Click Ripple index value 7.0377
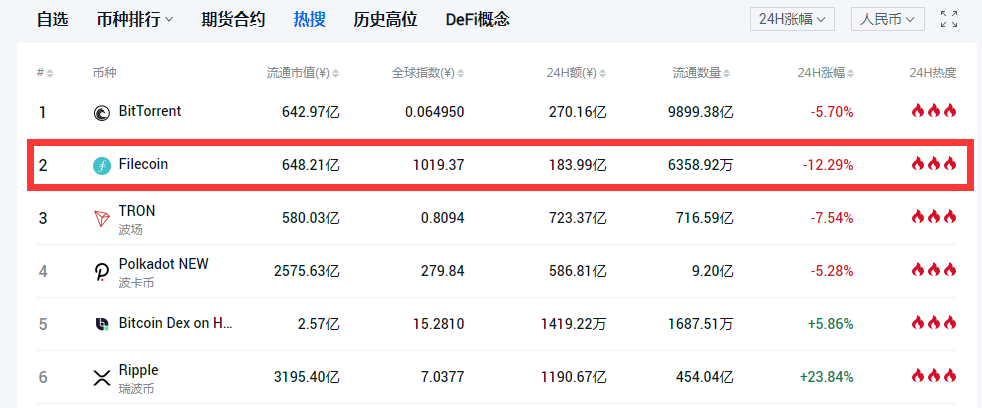The width and height of the screenshot is (982, 408). [443, 377]
